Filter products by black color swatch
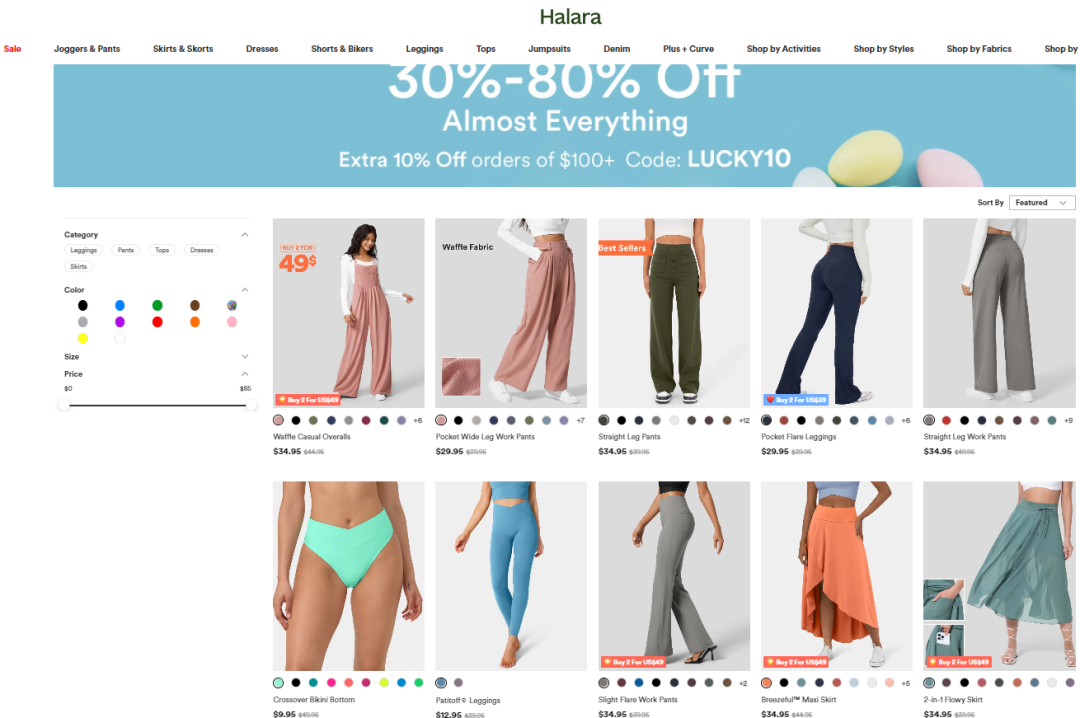This screenshot has width=1080, height=718. (x=83, y=305)
